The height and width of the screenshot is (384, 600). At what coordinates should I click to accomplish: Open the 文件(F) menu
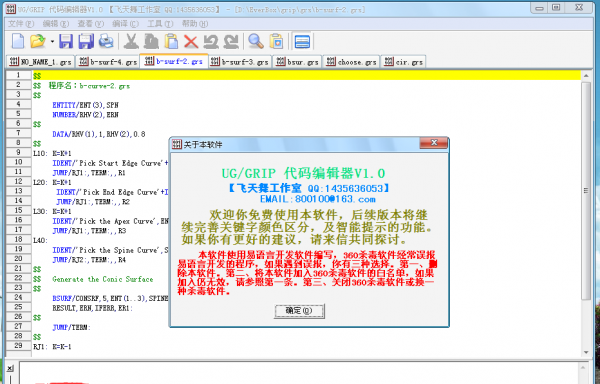pos(21,24)
